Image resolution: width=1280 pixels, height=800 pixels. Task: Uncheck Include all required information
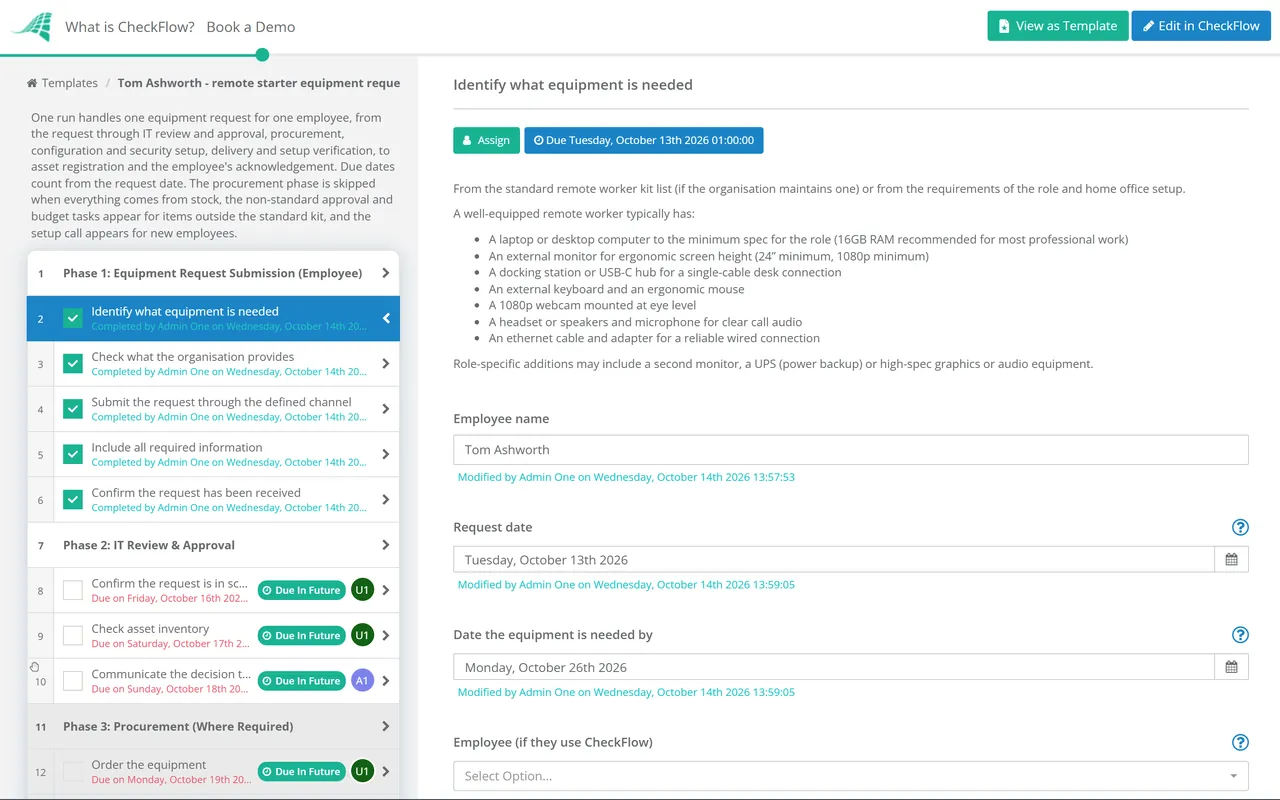coord(73,455)
